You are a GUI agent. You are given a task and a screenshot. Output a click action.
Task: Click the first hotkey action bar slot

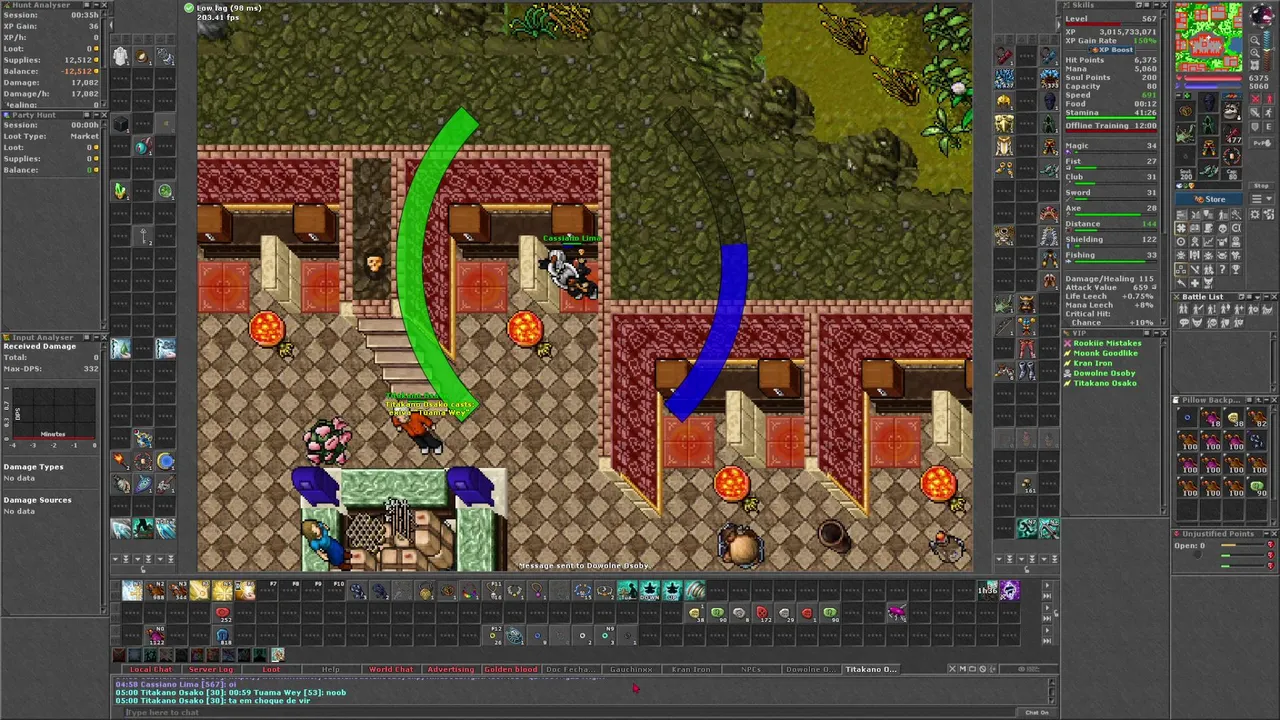[132, 590]
